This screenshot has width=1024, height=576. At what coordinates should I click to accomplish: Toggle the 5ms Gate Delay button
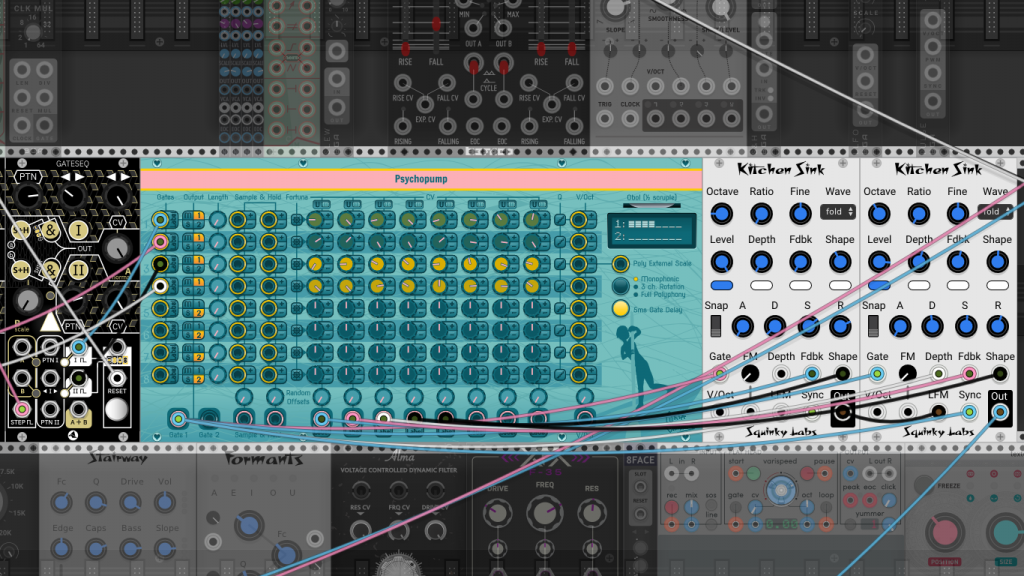click(620, 308)
